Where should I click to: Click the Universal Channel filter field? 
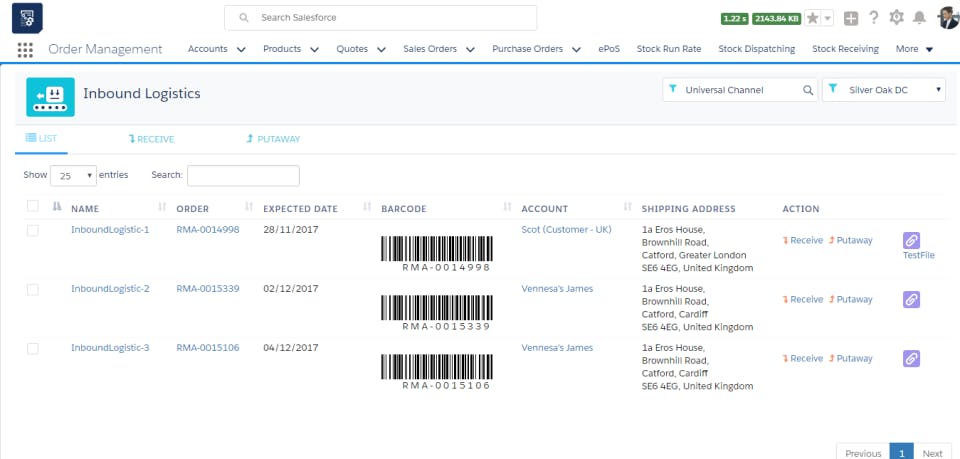740,90
